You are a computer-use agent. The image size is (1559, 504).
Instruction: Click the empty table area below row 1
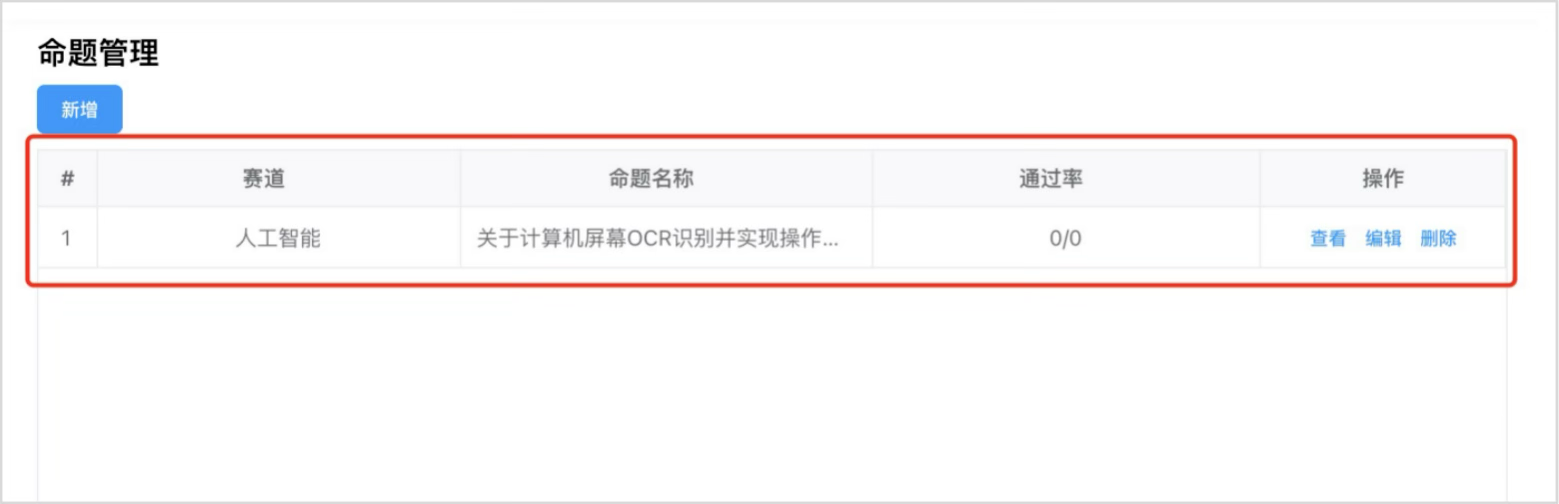[x=772, y=390]
